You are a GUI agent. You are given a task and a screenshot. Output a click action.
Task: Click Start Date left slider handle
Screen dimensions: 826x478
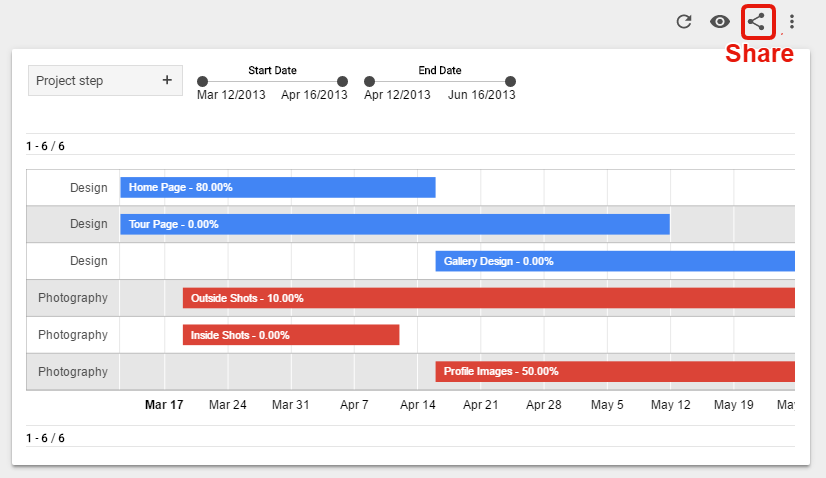click(x=202, y=81)
